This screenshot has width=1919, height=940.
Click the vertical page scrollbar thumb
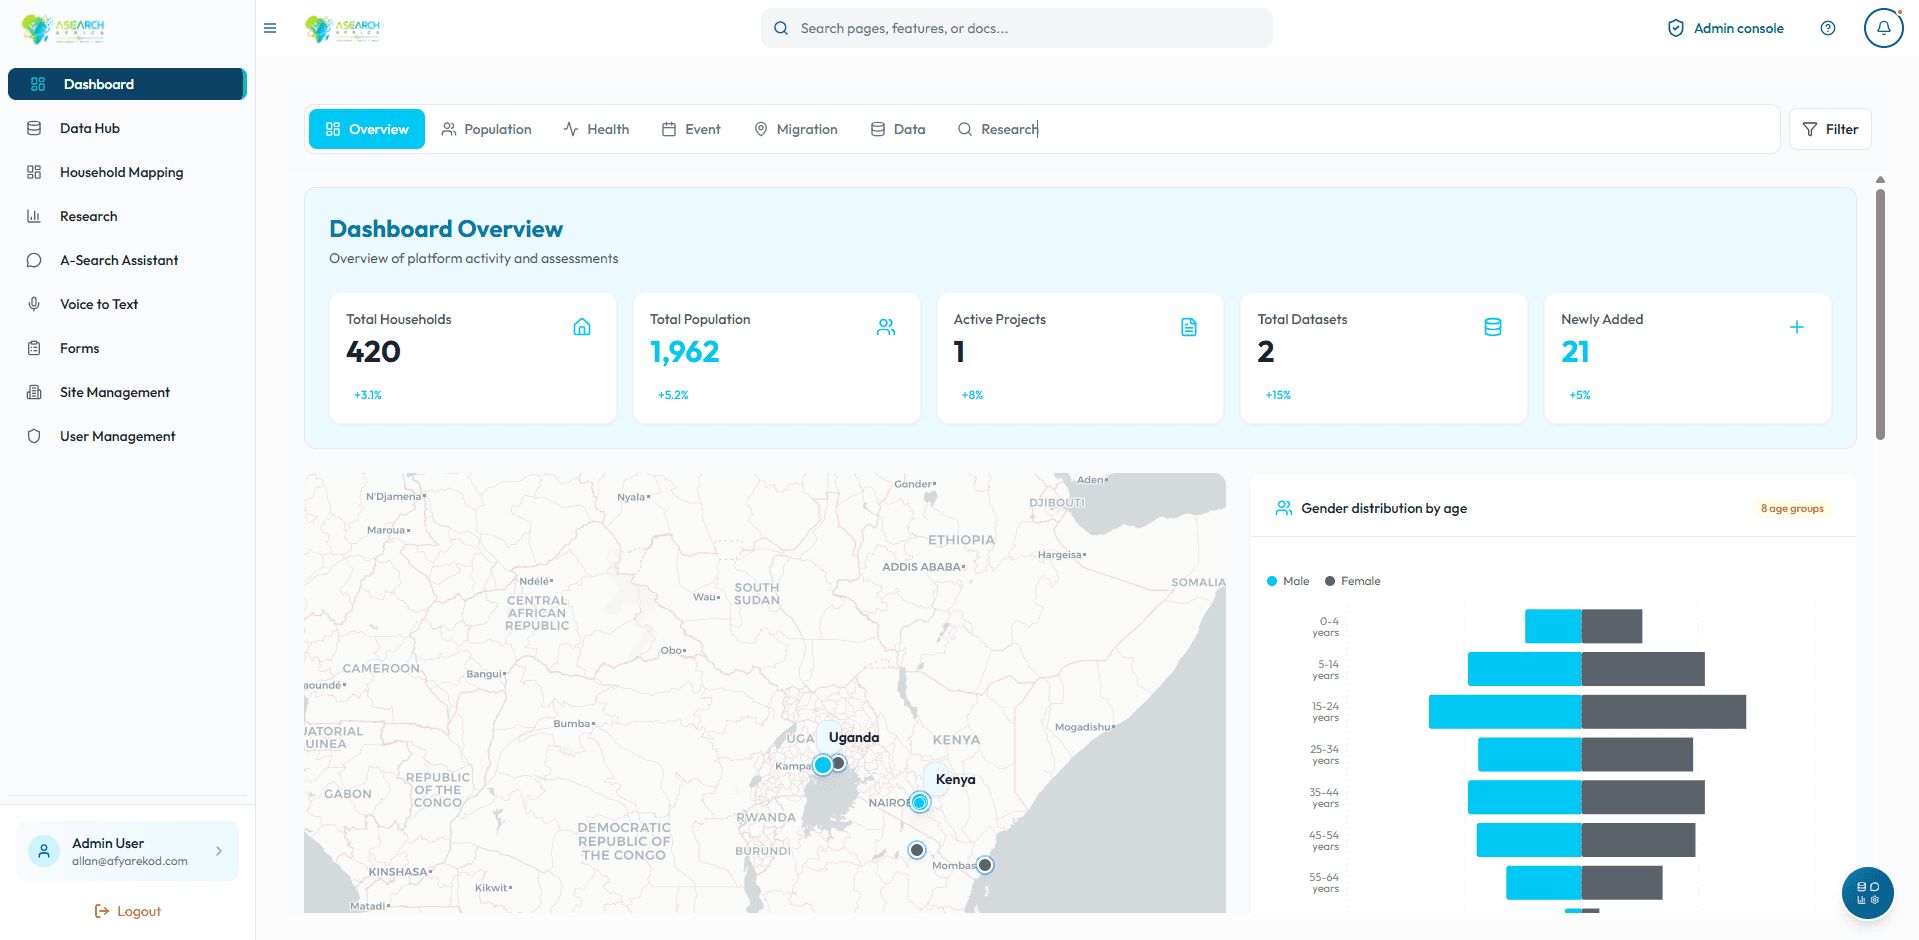1880,314
